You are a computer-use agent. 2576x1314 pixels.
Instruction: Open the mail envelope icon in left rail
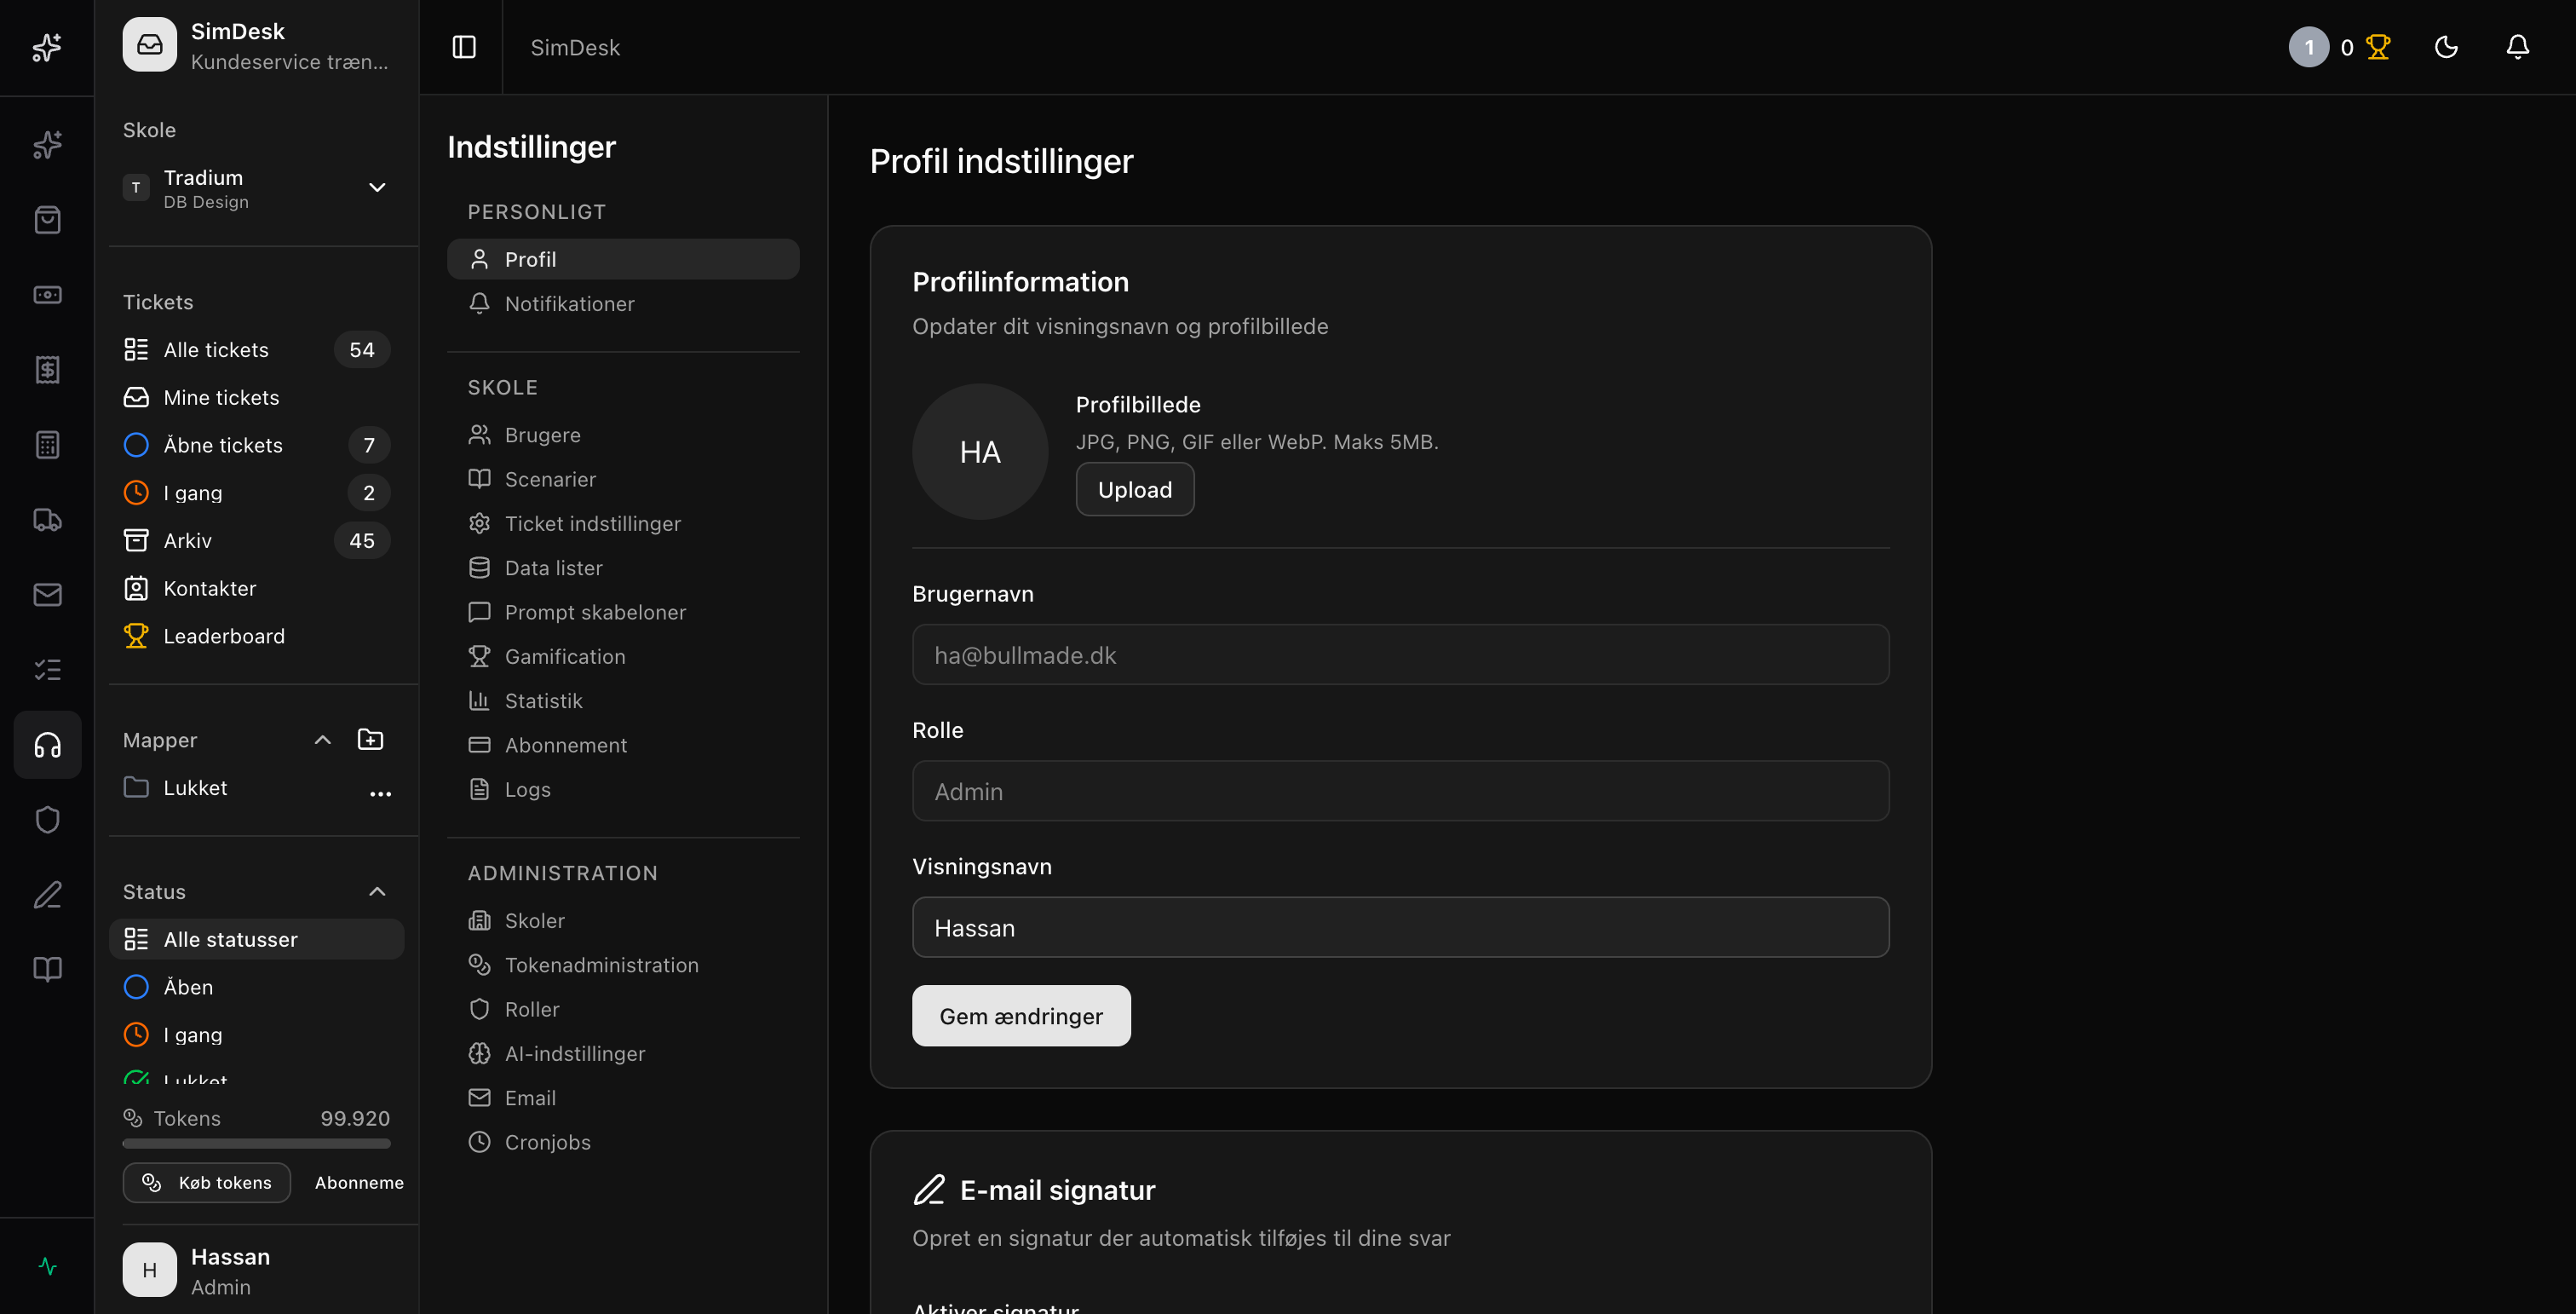(47, 595)
